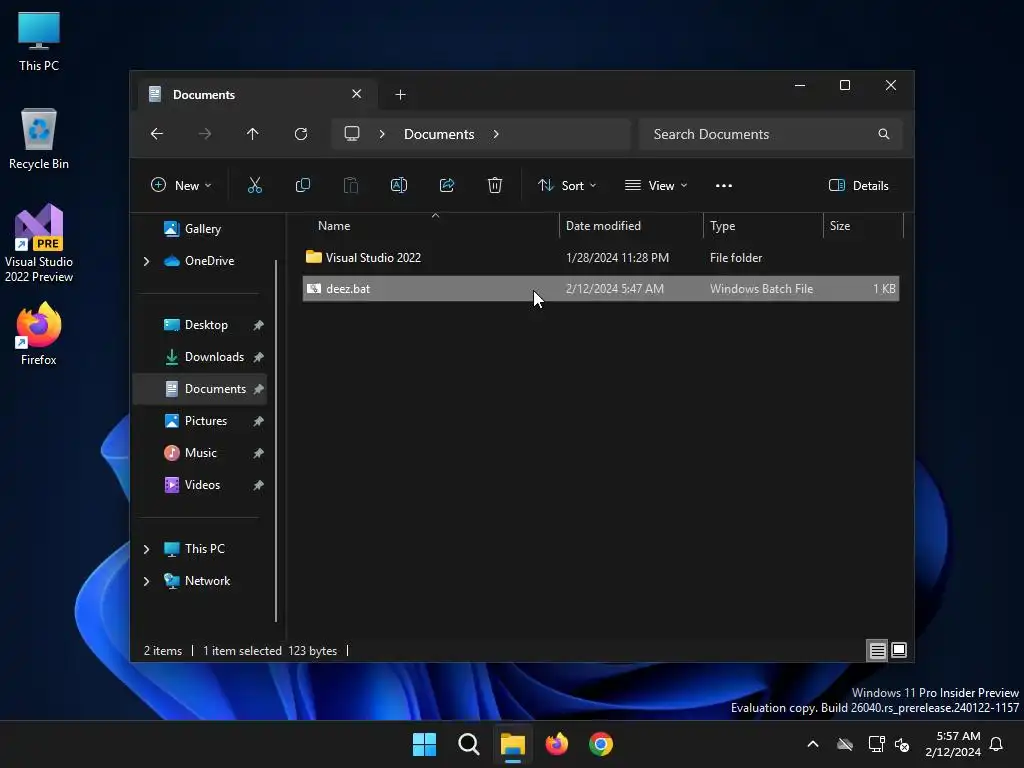Navigate up one folder level
This screenshot has height=768, width=1024.
pyautogui.click(x=253, y=134)
